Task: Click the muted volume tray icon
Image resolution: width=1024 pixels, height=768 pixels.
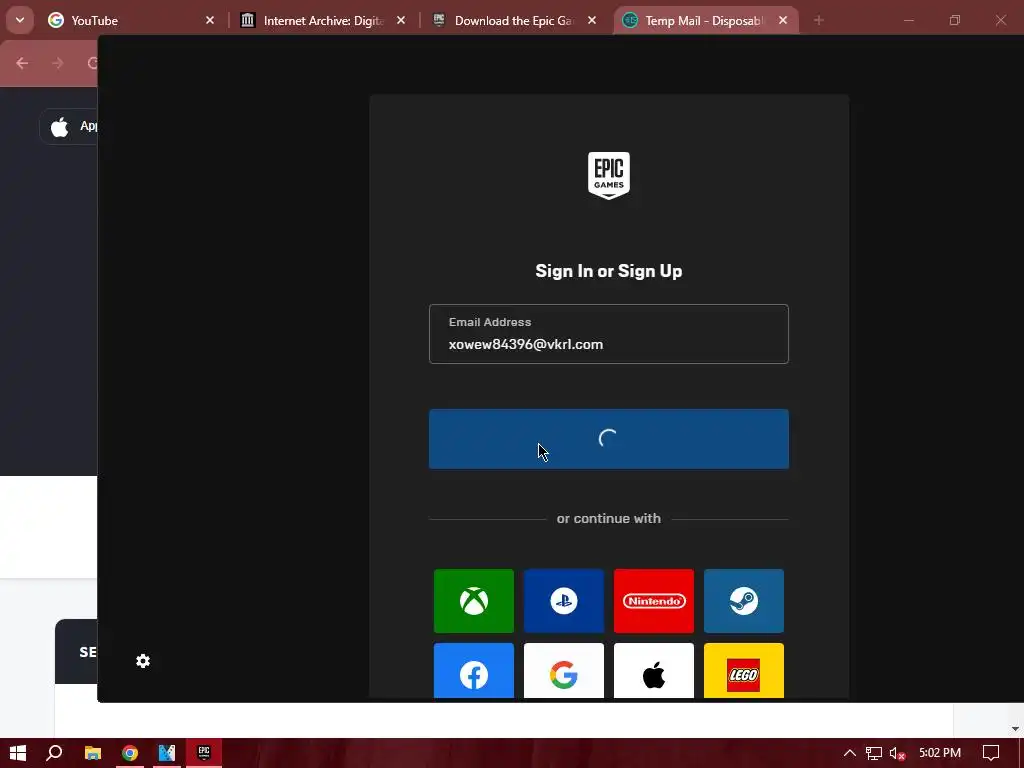Action: [897, 754]
